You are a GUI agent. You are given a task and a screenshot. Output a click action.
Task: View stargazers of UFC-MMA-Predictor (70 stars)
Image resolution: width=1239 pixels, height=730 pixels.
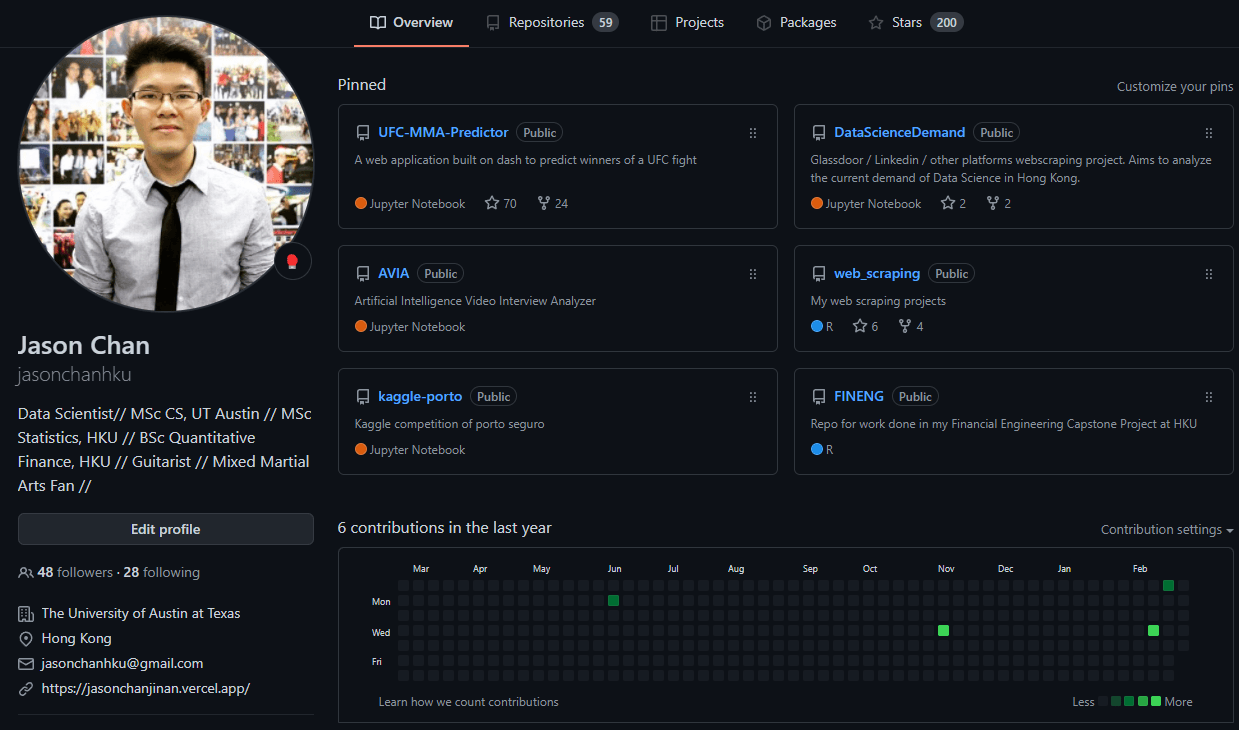click(501, 203)
